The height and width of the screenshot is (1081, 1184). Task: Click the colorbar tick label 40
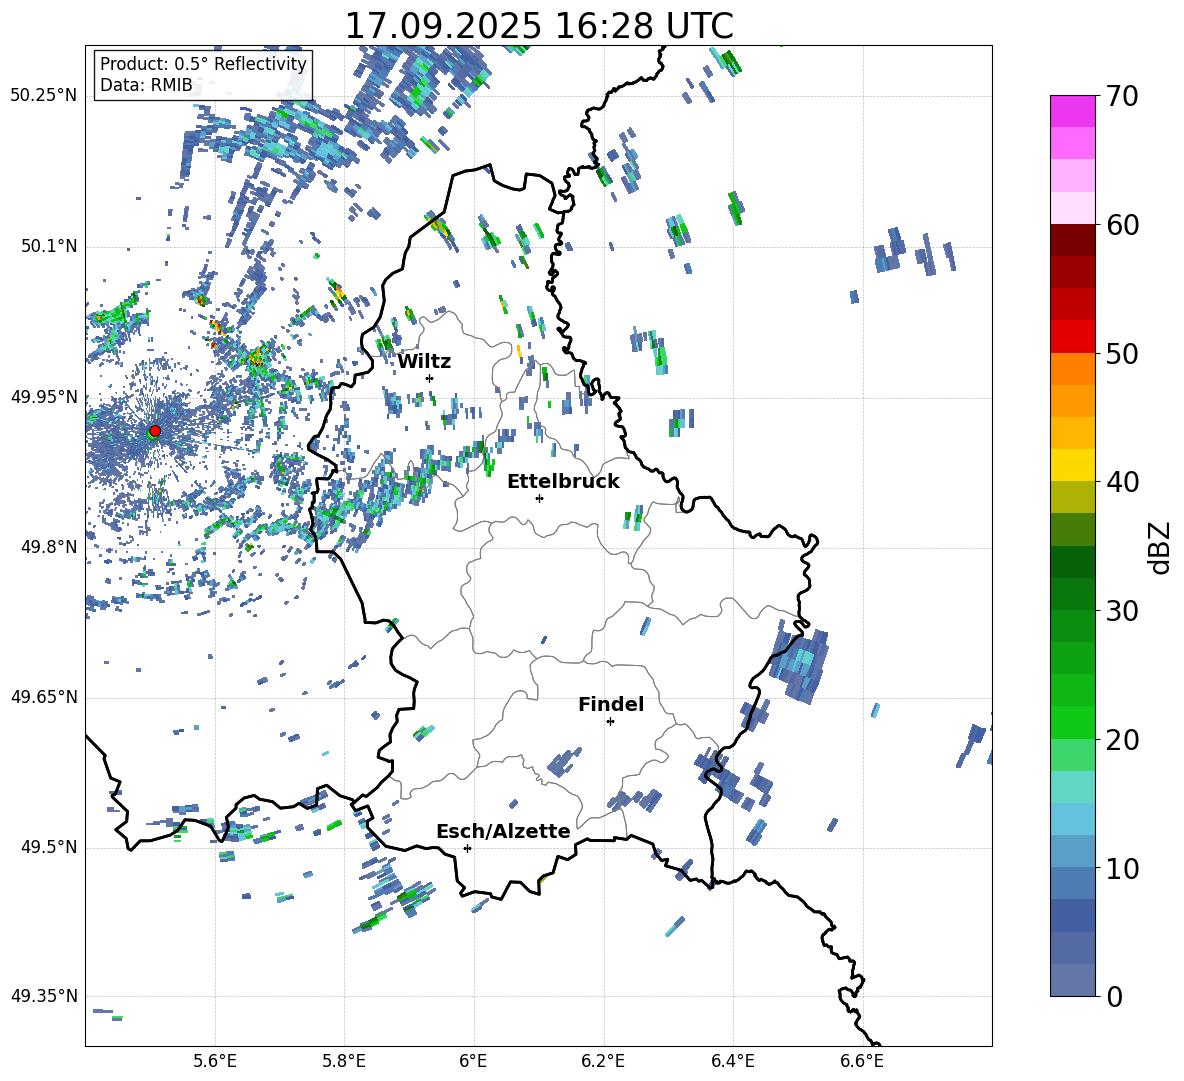tap(1122, 482)
